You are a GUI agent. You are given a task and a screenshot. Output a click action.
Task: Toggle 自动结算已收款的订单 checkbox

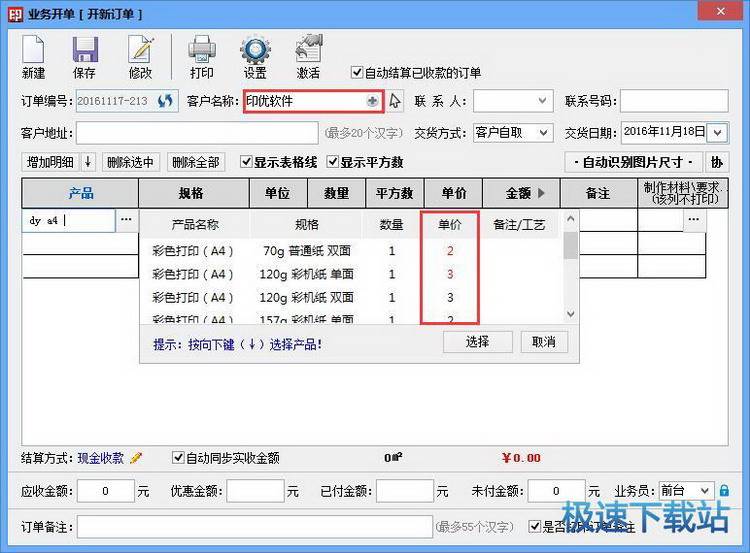coord(357,73)
